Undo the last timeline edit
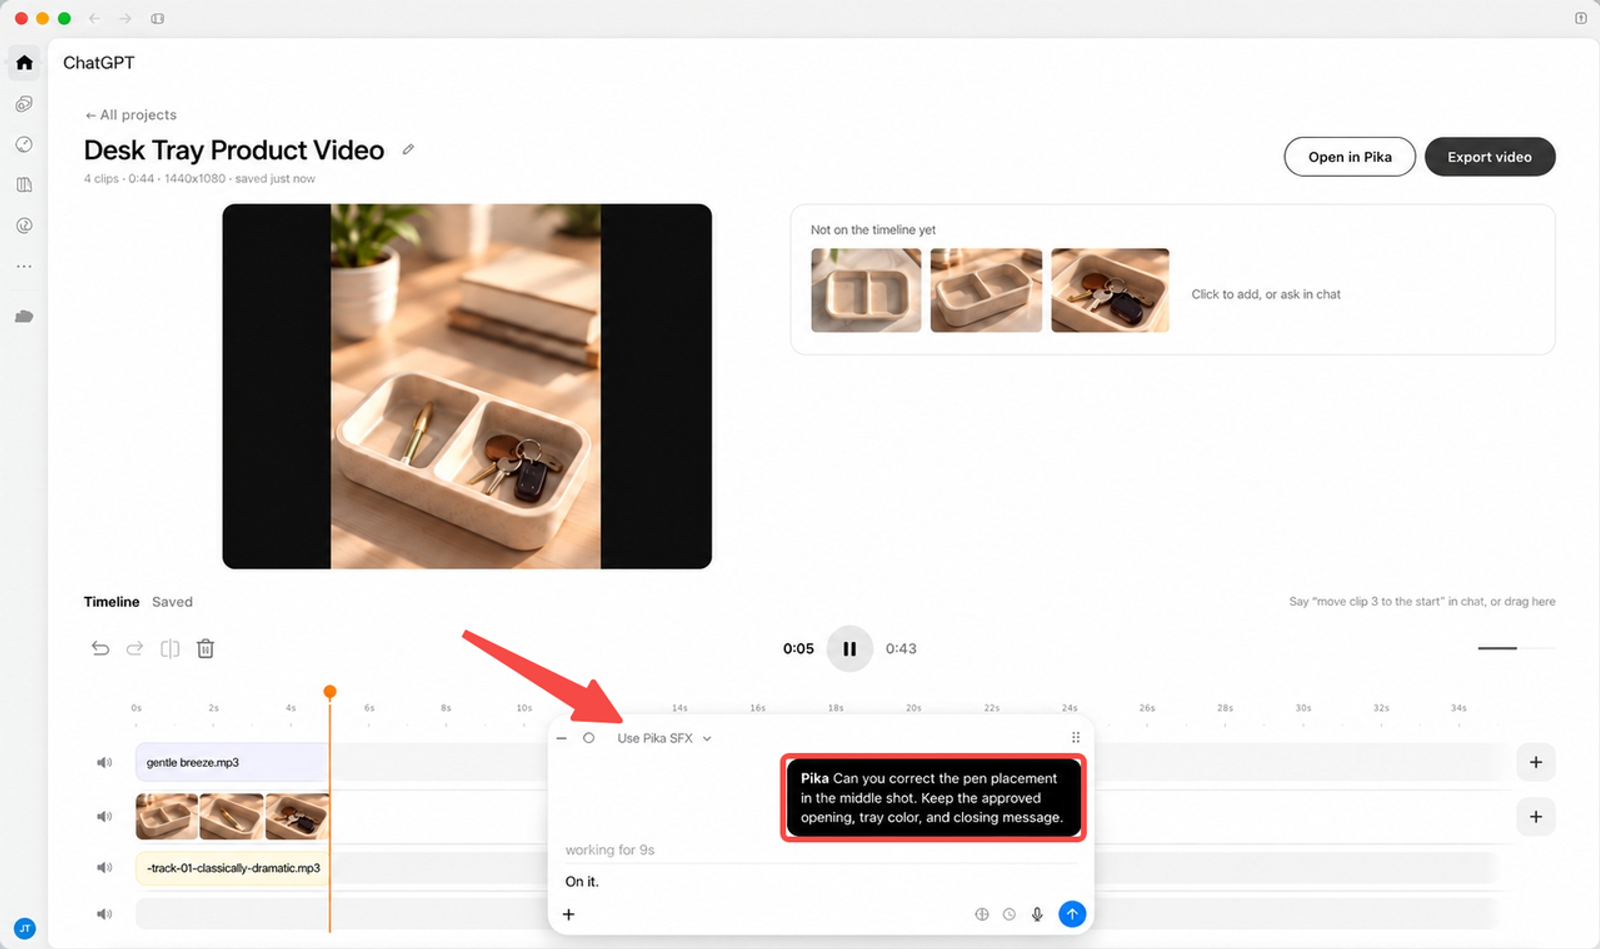The width and height of the screenshot is (1600, 949). point(100,648)
